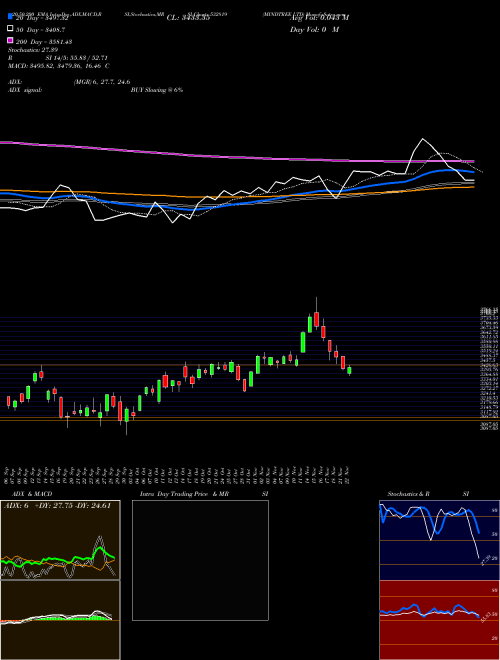The height and width of the screenshot is (660, 500).
Task: Click the blue 20 Day EMA legend swatch
Action: (x=10, y=17)
